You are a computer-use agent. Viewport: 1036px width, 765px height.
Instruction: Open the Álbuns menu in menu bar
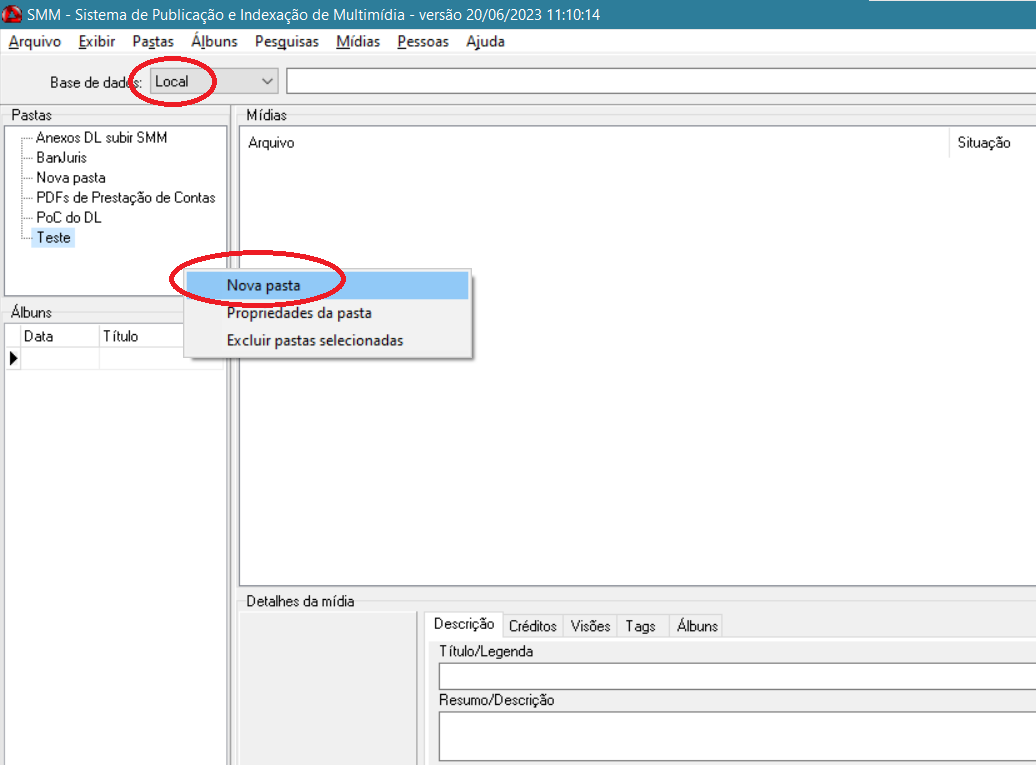[214, 42]
